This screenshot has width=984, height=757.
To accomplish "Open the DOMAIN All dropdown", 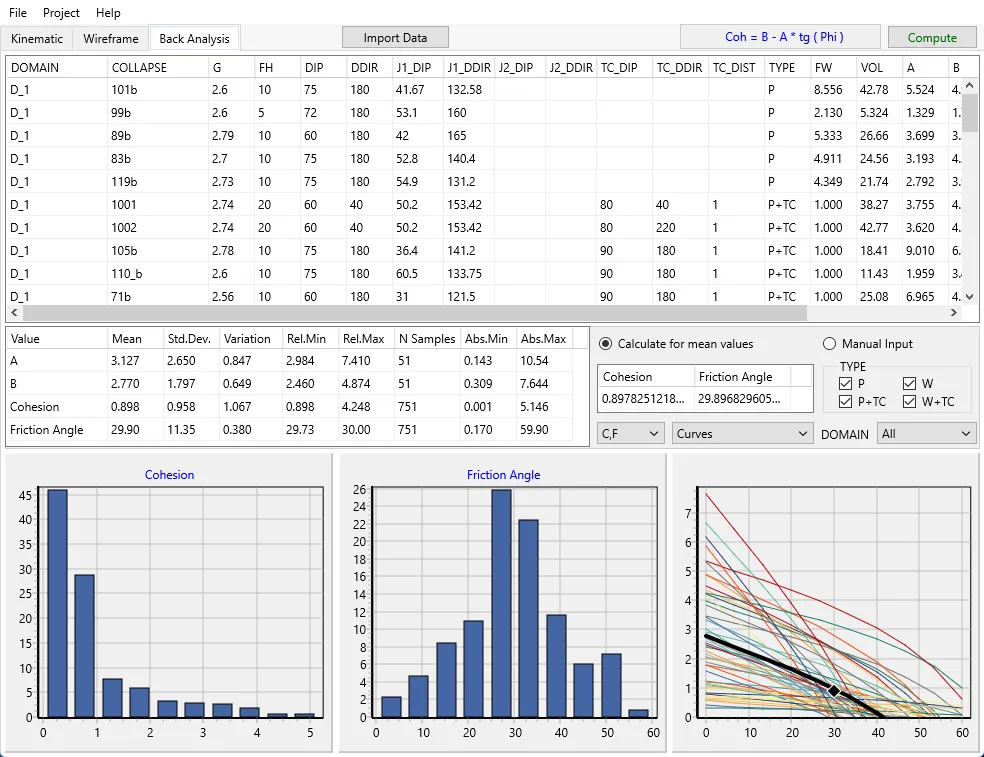I will point(926,434).
